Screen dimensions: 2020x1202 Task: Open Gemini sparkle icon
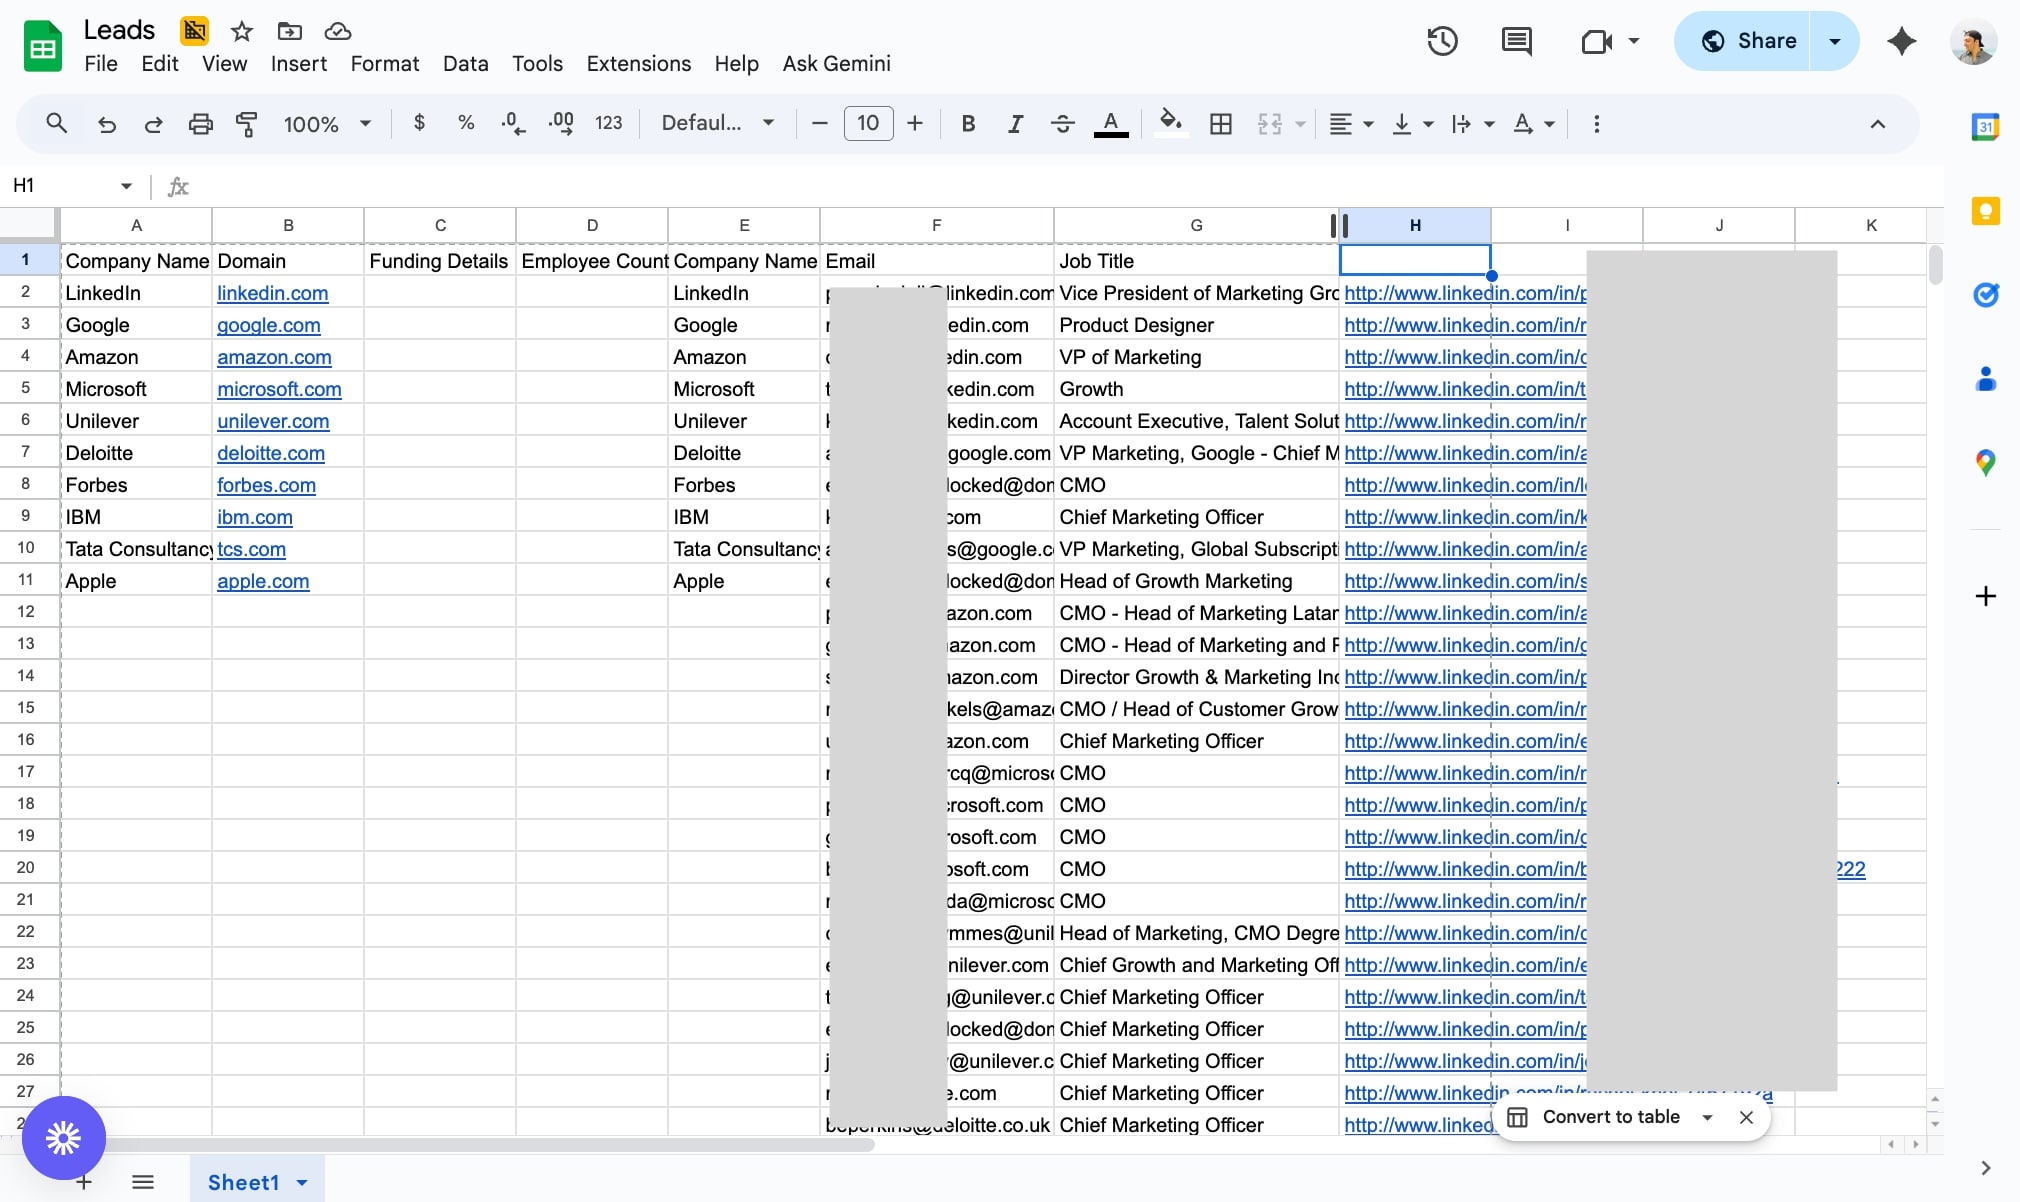[1901, 41]
